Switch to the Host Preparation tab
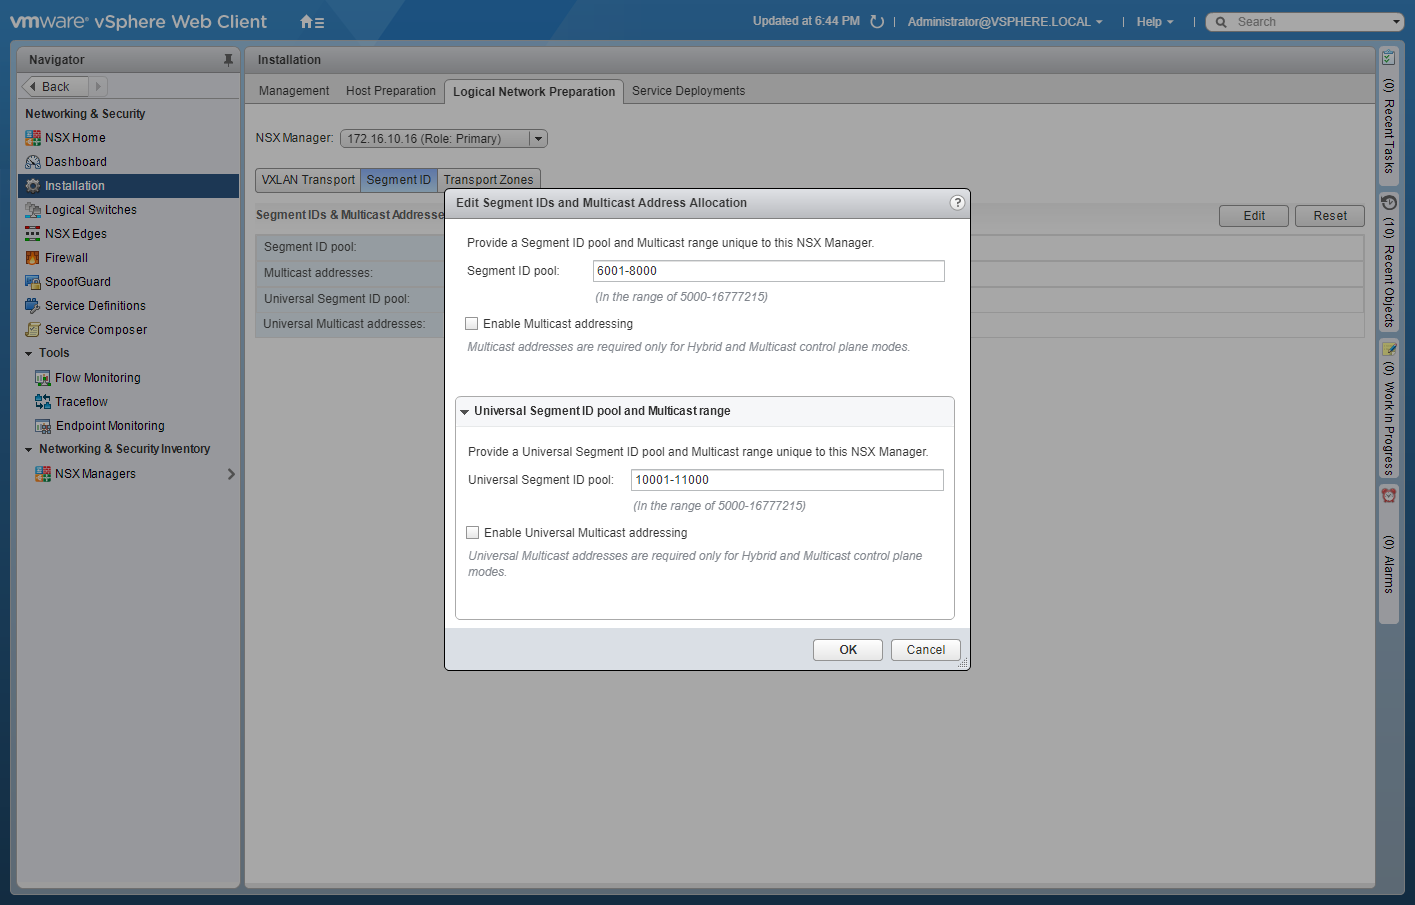Screen dimensions: 1415x905 [x=391, y=91]
